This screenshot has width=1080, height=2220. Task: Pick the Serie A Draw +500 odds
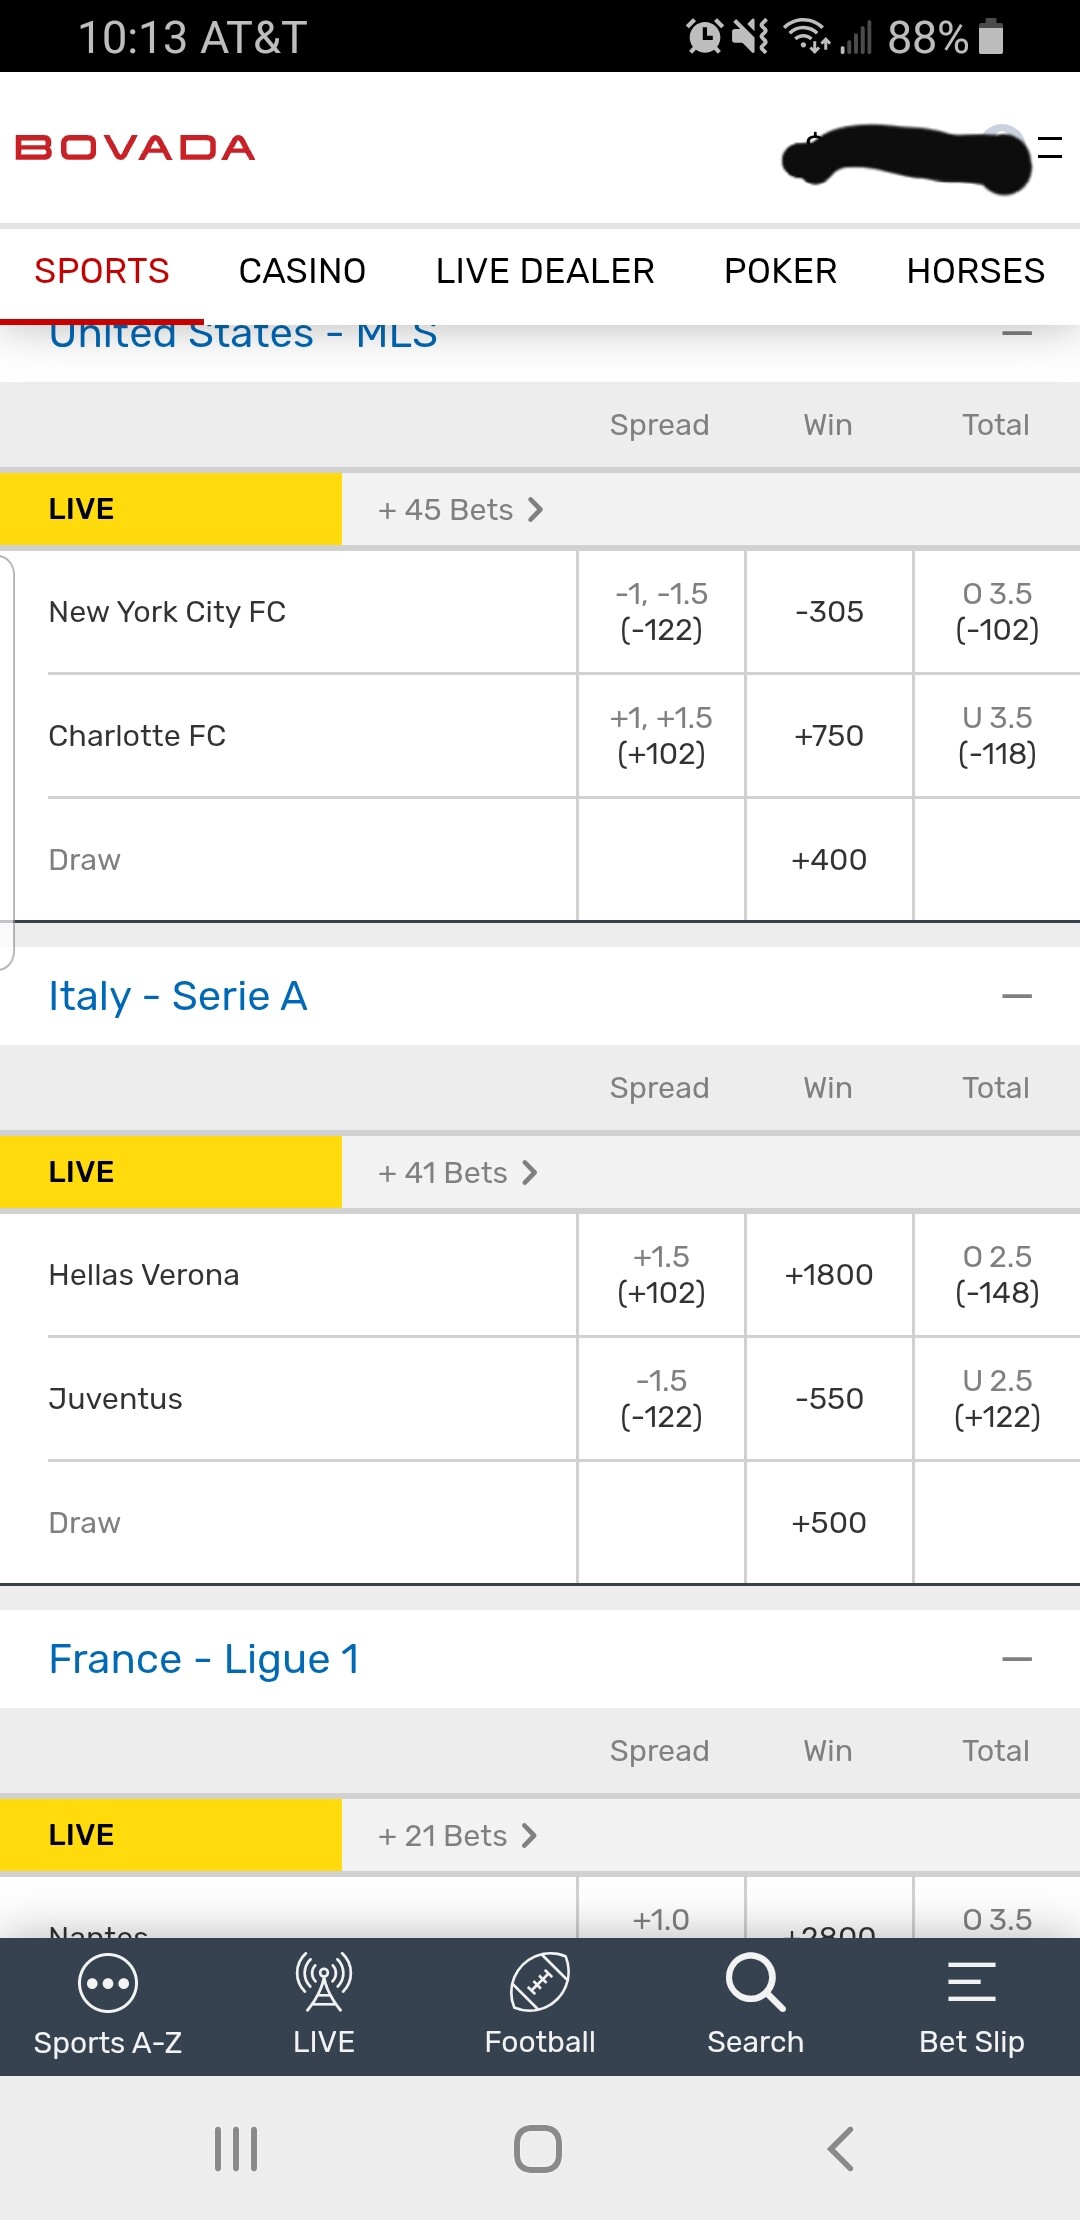pos(829,1523)
